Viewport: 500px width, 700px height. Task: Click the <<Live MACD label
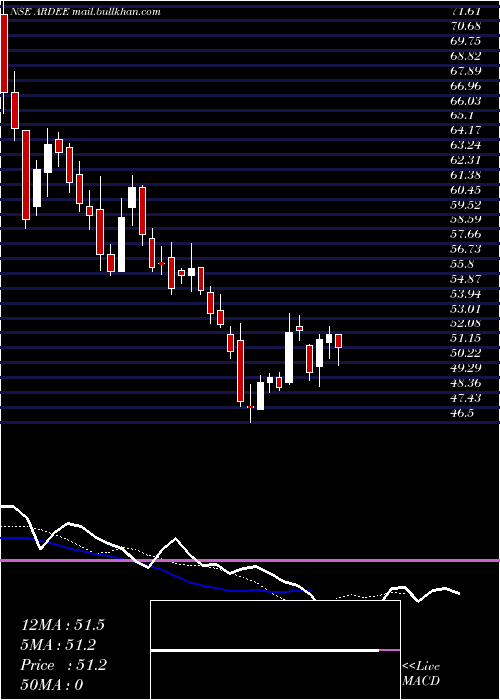pyautogui.click(x=421, y=673)
